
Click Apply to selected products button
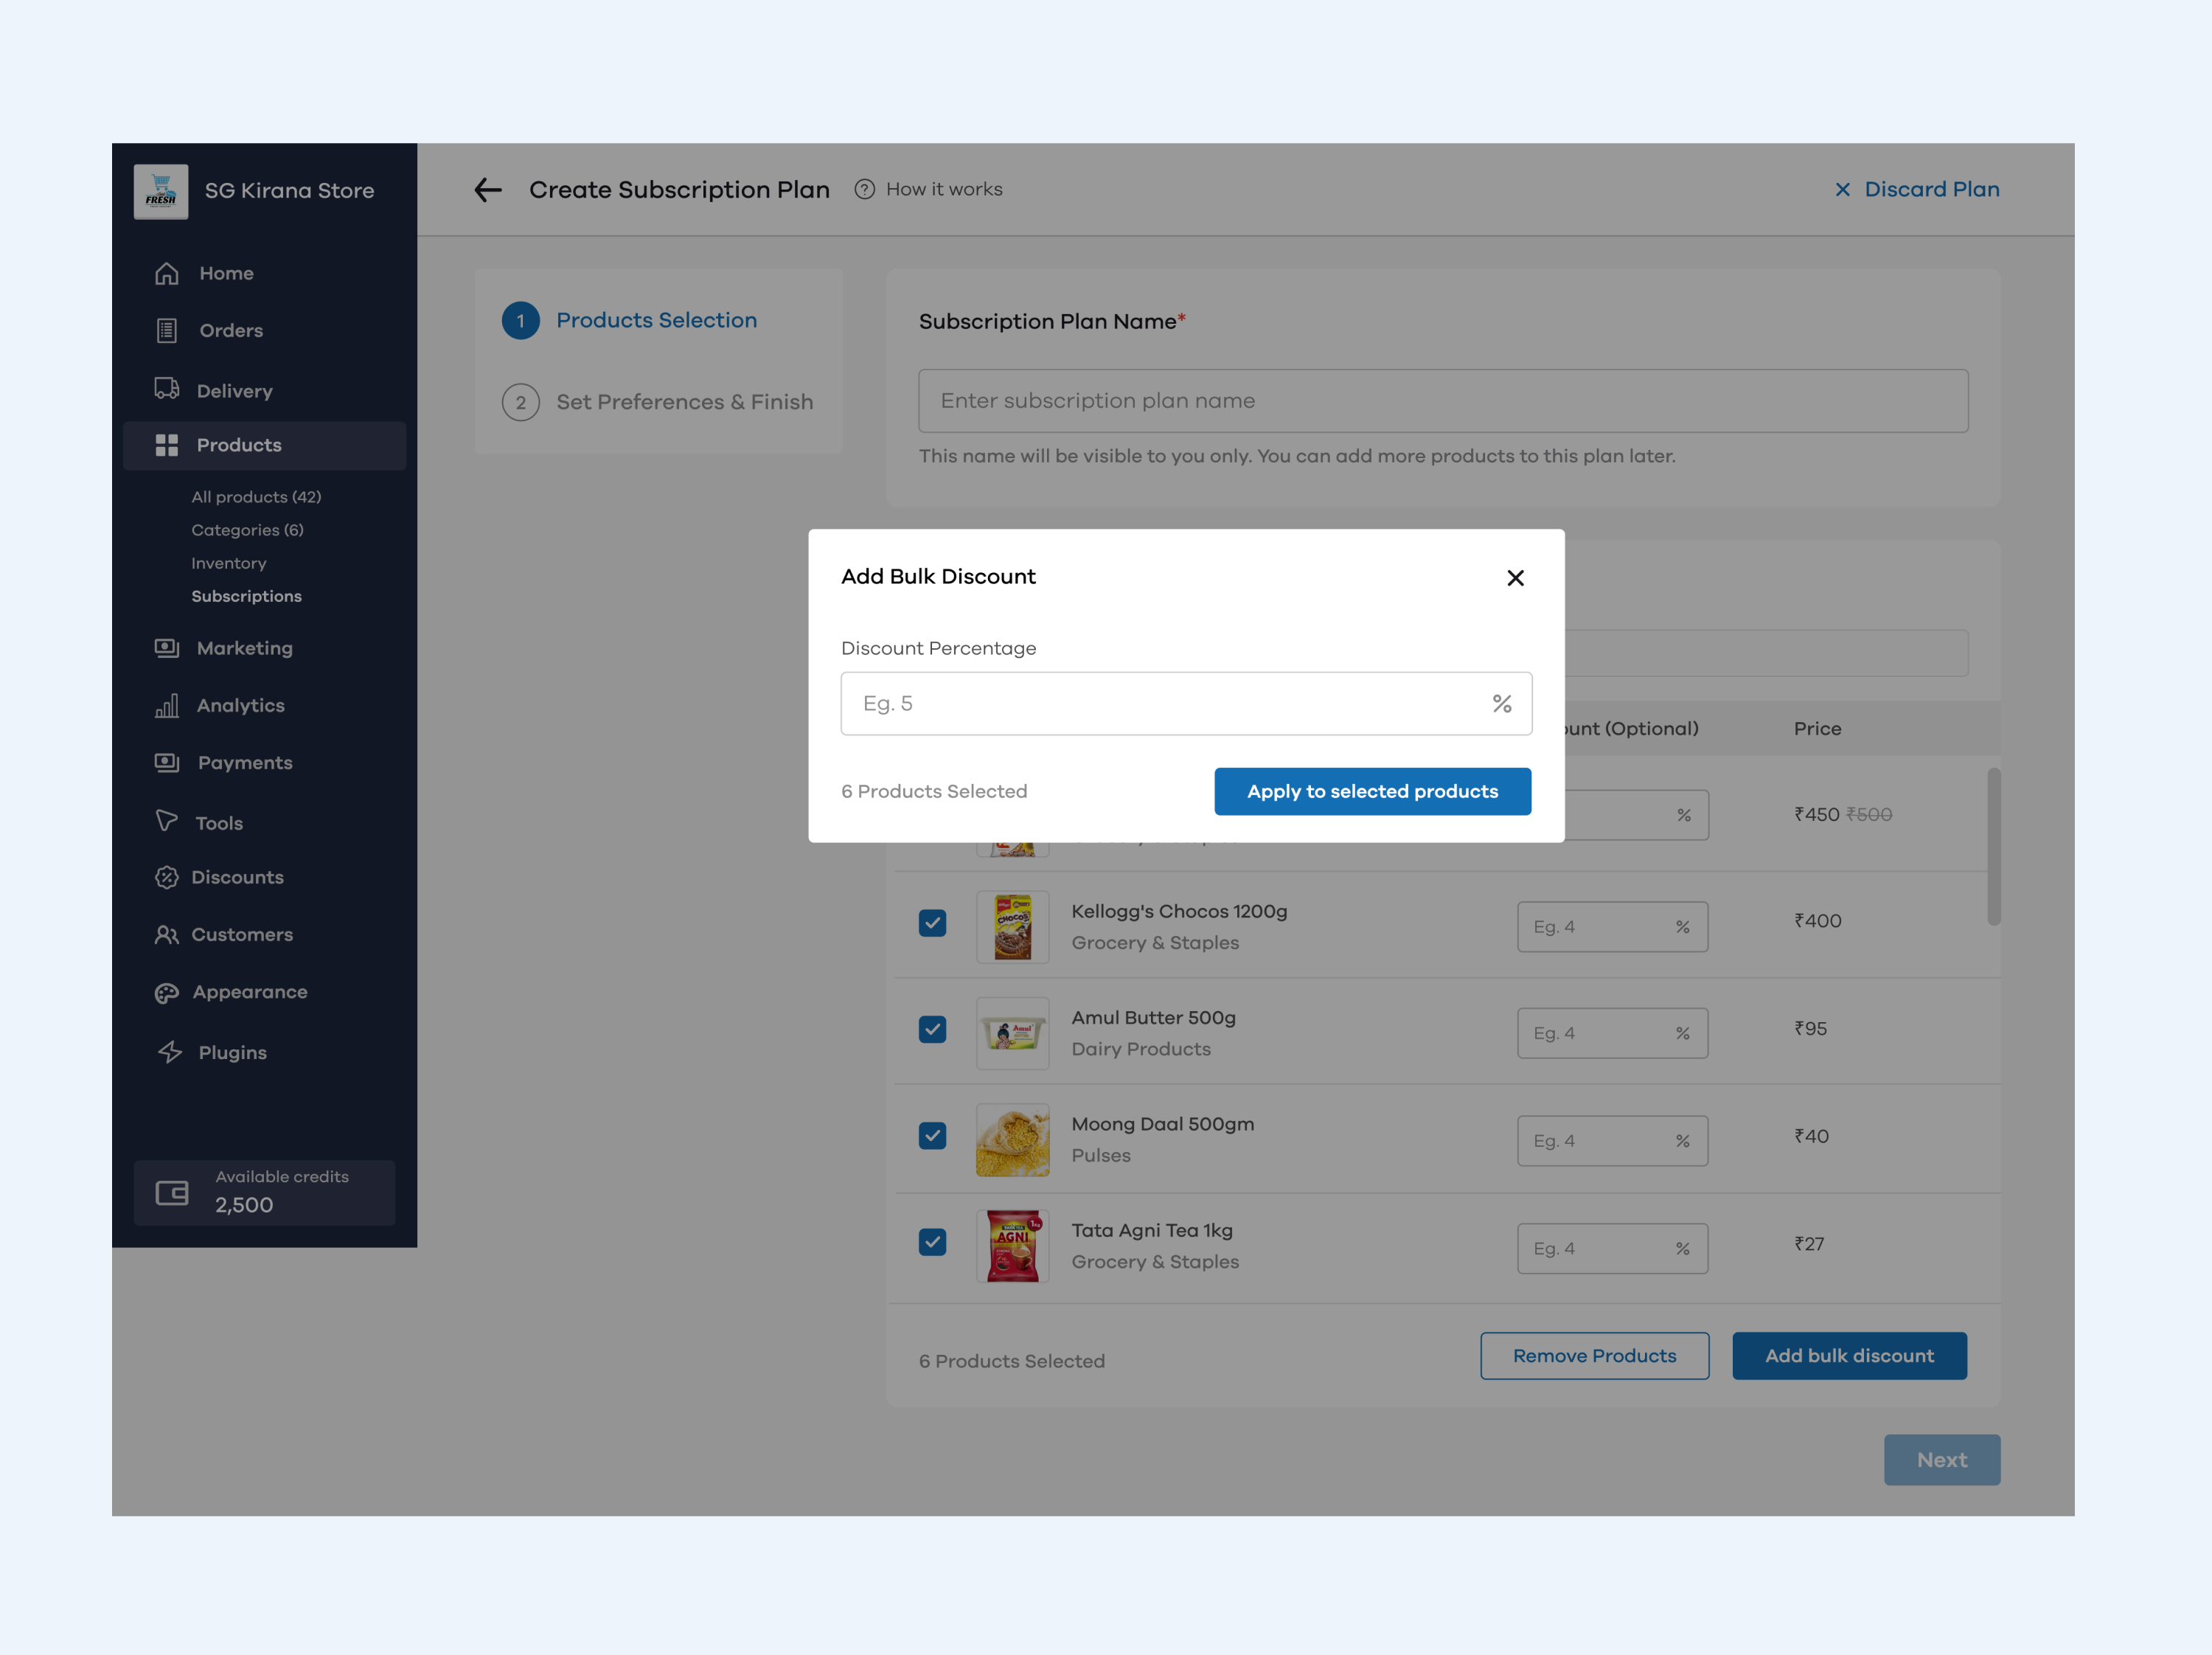(1372, 792)
